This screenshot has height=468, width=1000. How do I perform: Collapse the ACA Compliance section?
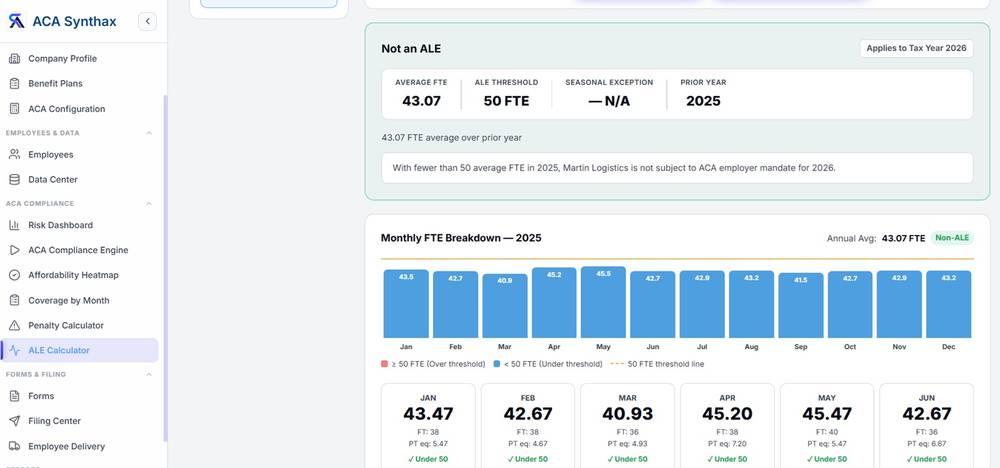[149, 203]
